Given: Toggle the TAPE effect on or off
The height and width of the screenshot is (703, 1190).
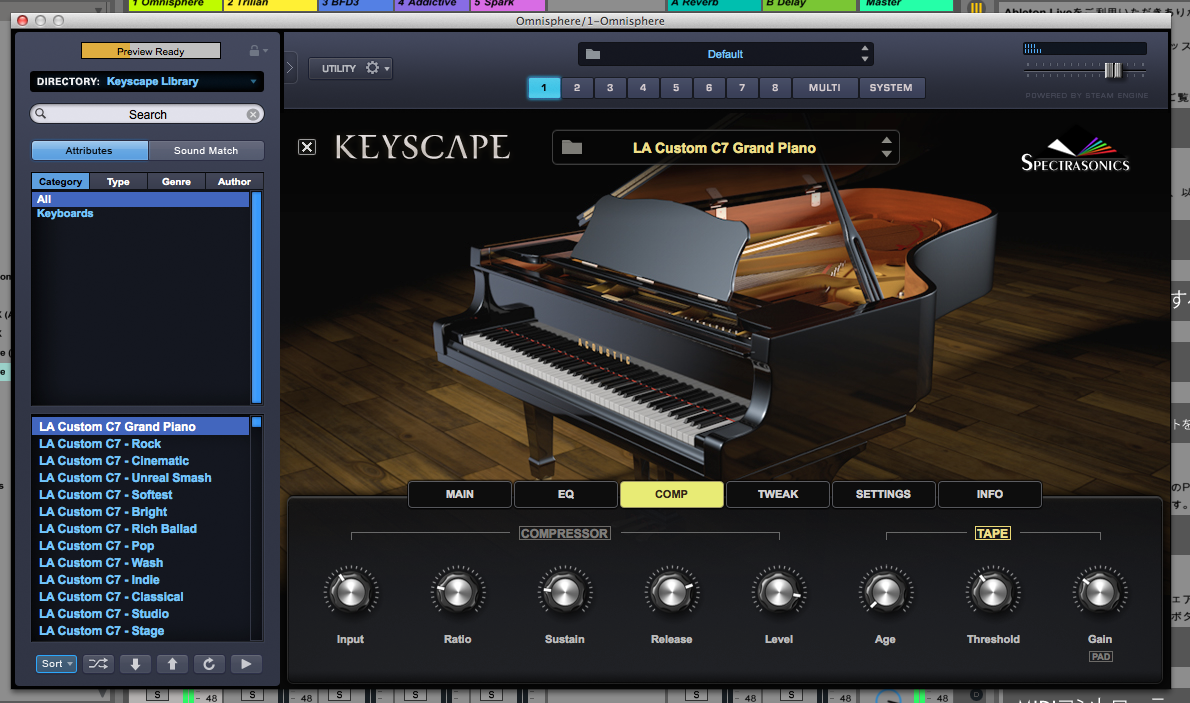Looking at the screenshot, I should 992,534.
